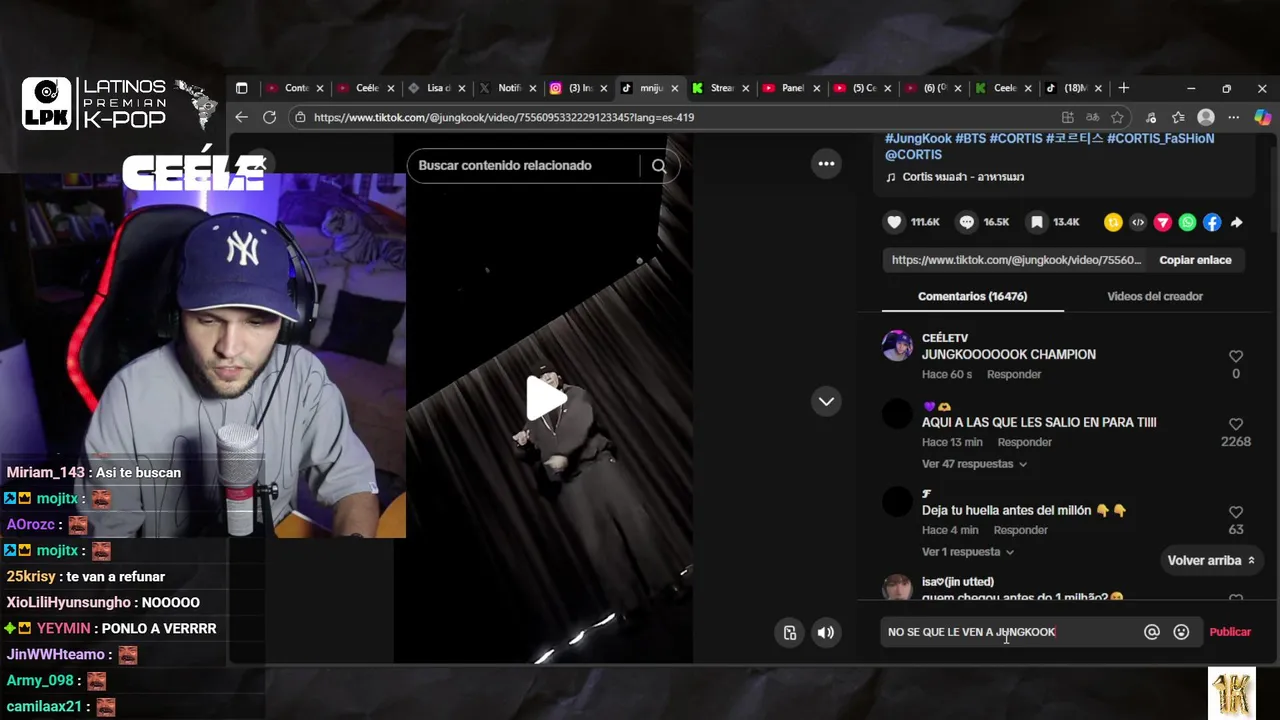Open a new browser tab

coord(1124,88)
